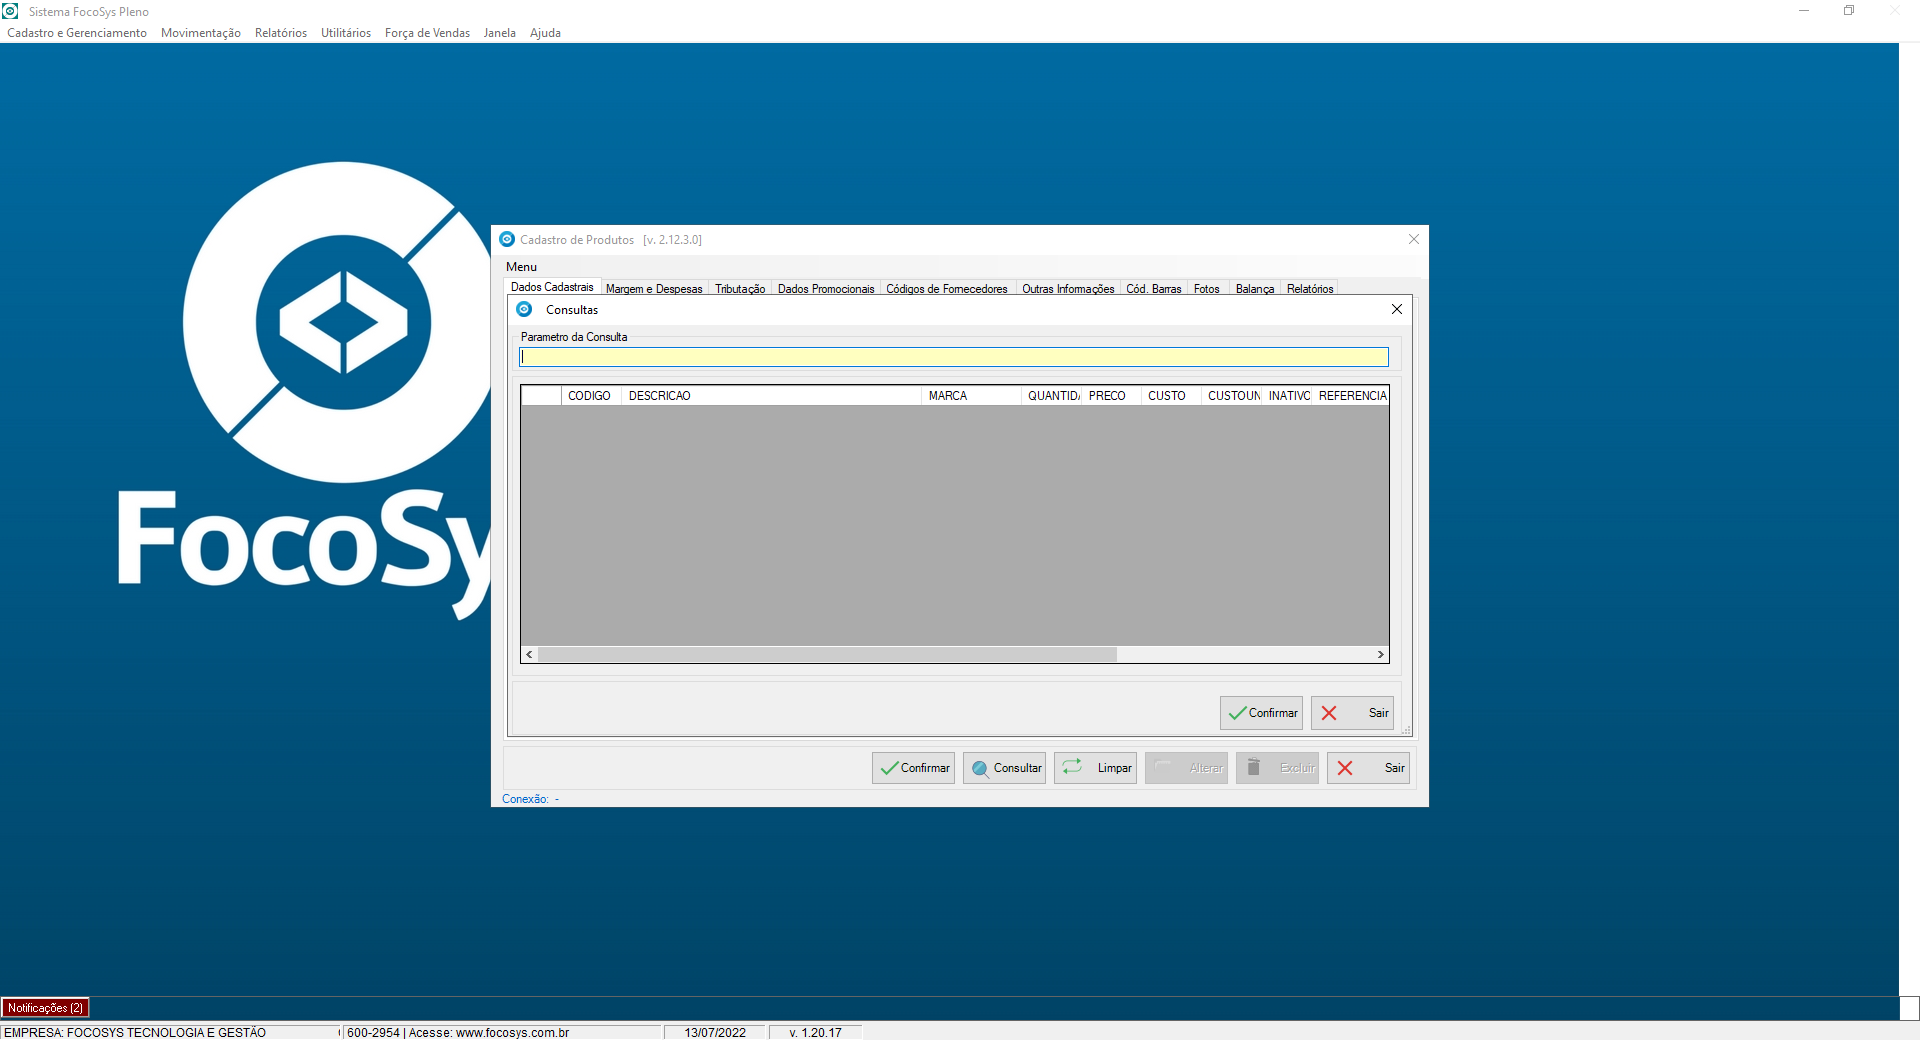
Task: Open the Utilitários menu
Action: point(346,33)
